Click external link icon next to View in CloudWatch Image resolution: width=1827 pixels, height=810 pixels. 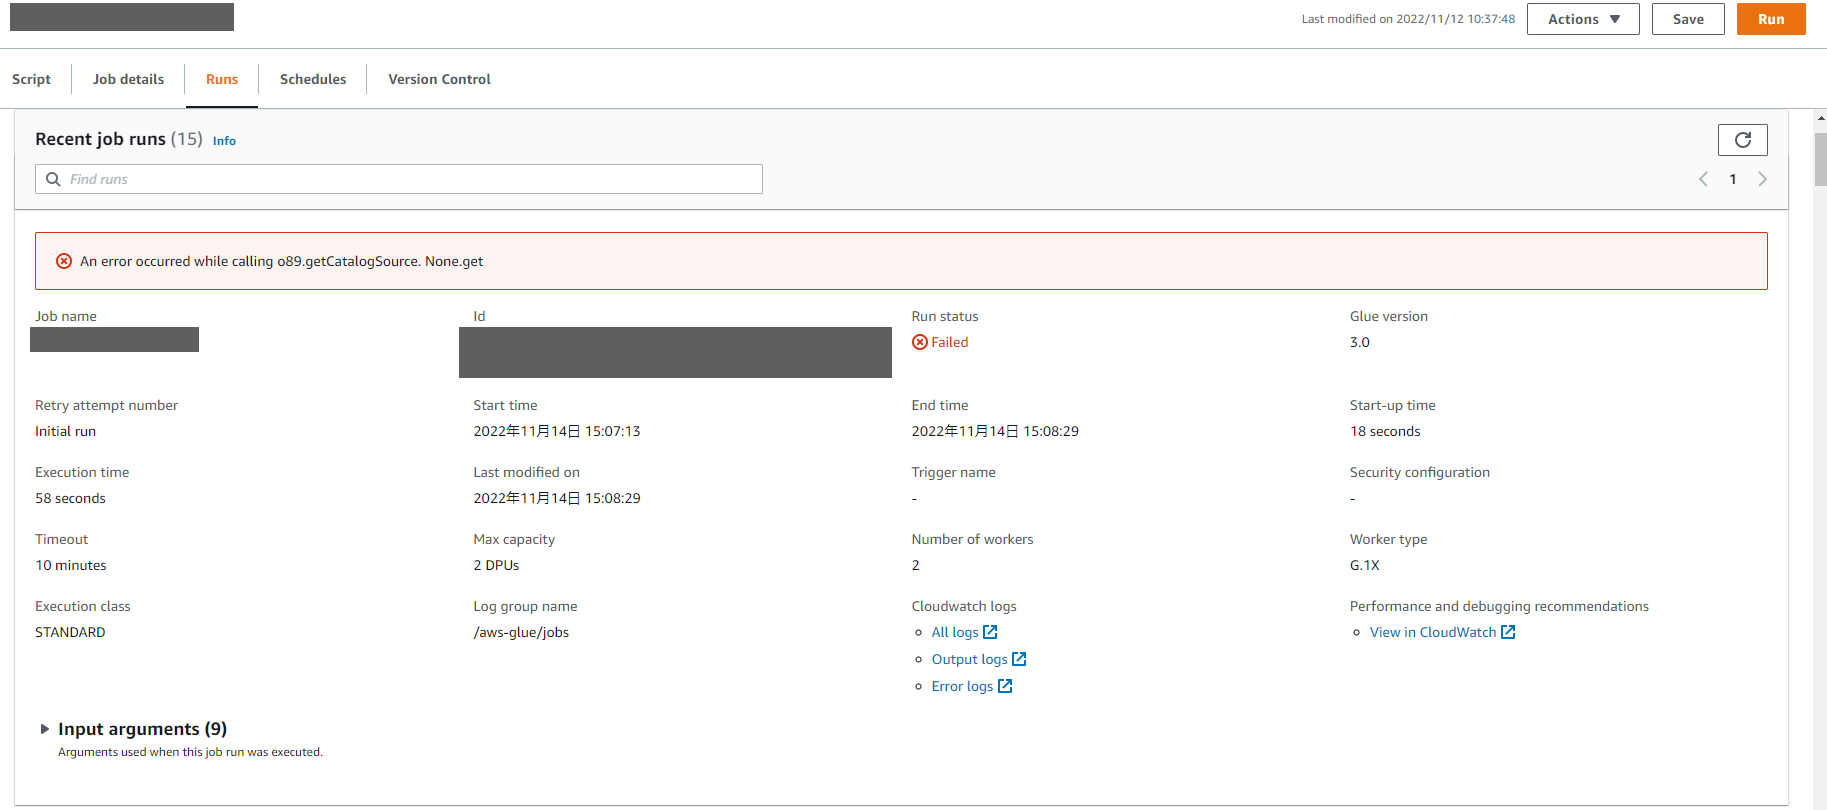tap(1508, 632)
